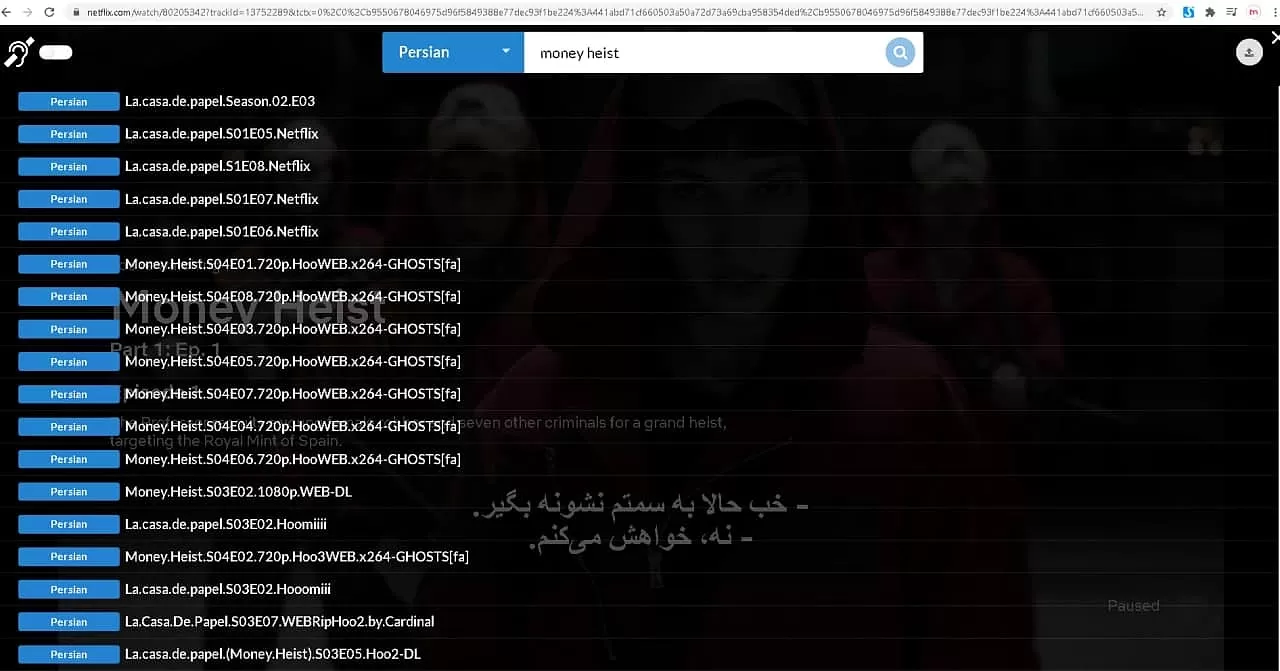The height and width of the screenshot is (671, 1280).
Task: Click Persian tag of S04E02.720p.Hoo3WEB row
Action: 69,557
